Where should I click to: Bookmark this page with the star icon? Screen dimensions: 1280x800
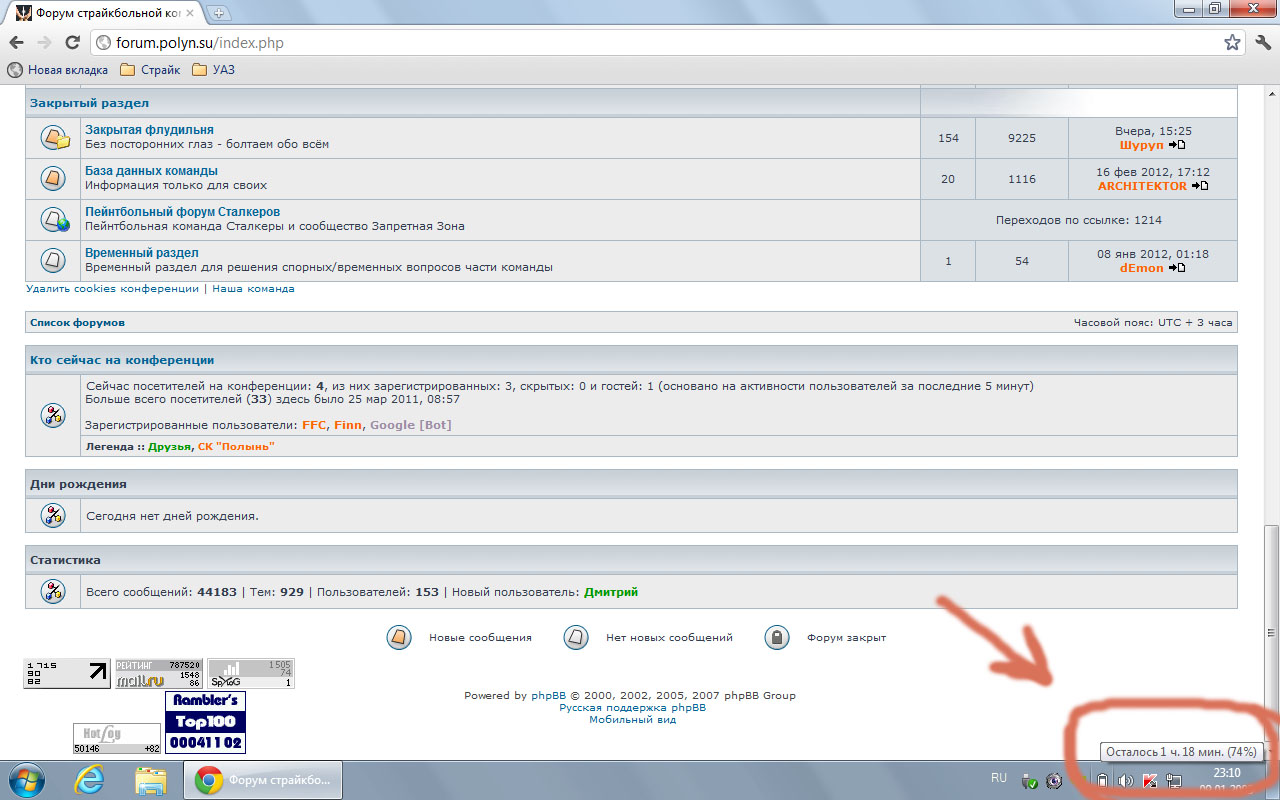click(1232, 43)
